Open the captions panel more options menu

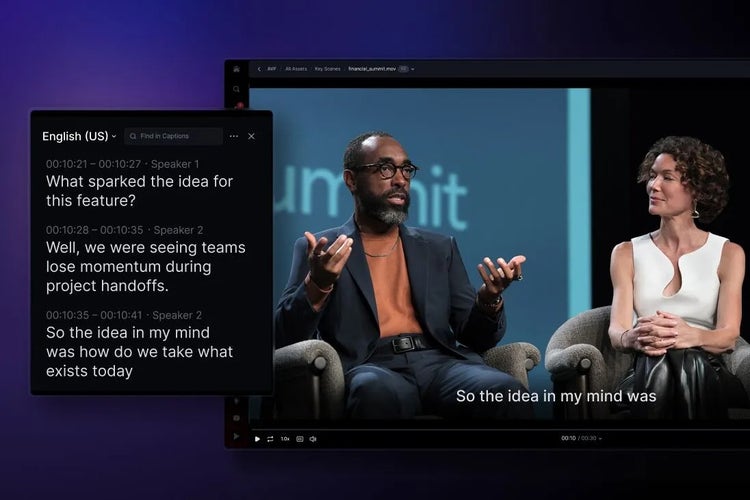pyautogui.click(x=234, y=136)
